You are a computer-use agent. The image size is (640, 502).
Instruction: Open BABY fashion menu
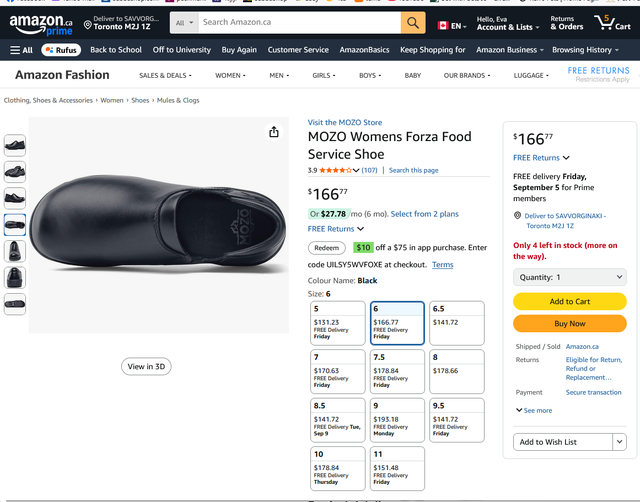click(413, 76)
